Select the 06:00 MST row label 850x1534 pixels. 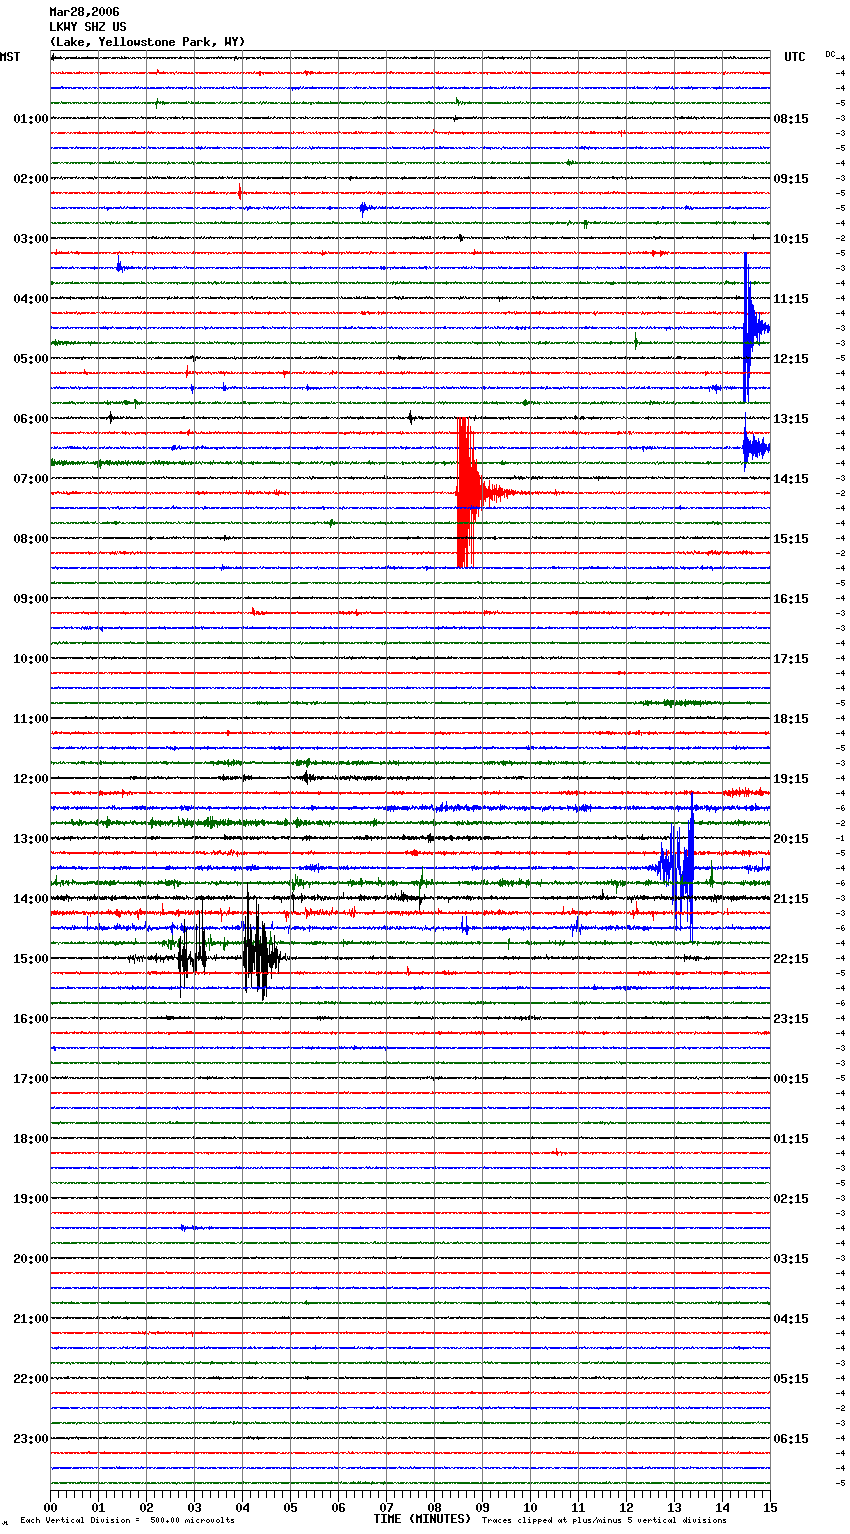[x=31, y=419]
